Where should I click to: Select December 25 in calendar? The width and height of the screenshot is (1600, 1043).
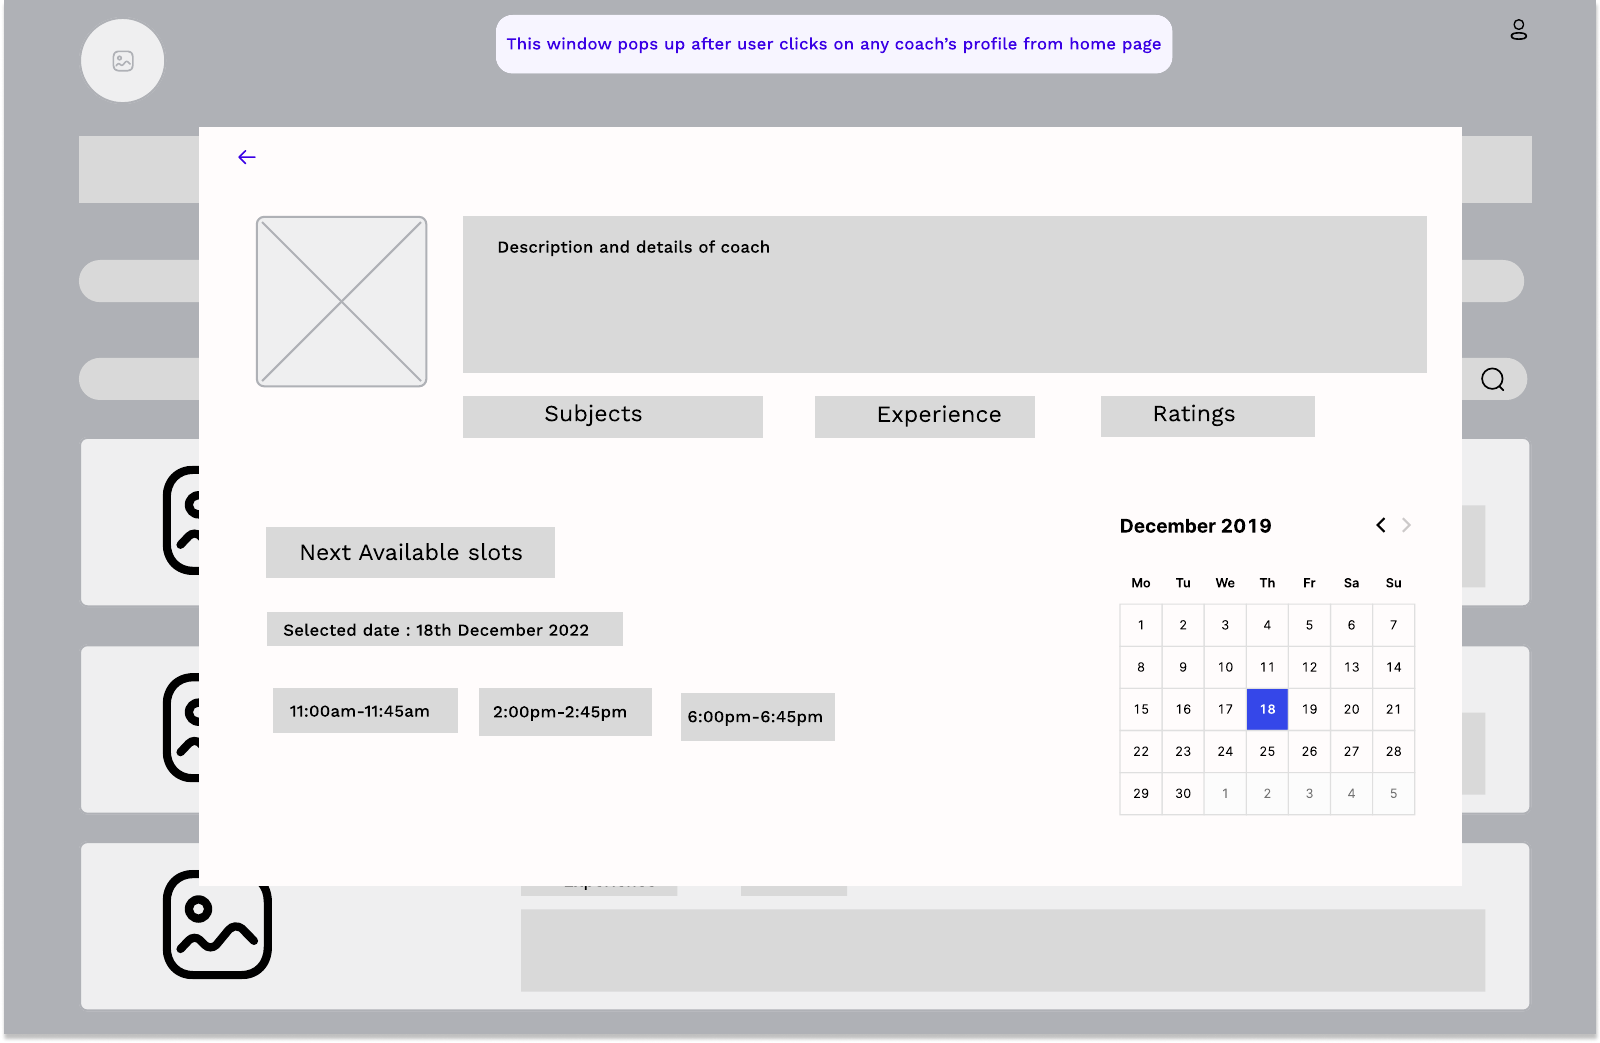(1267, 751)
